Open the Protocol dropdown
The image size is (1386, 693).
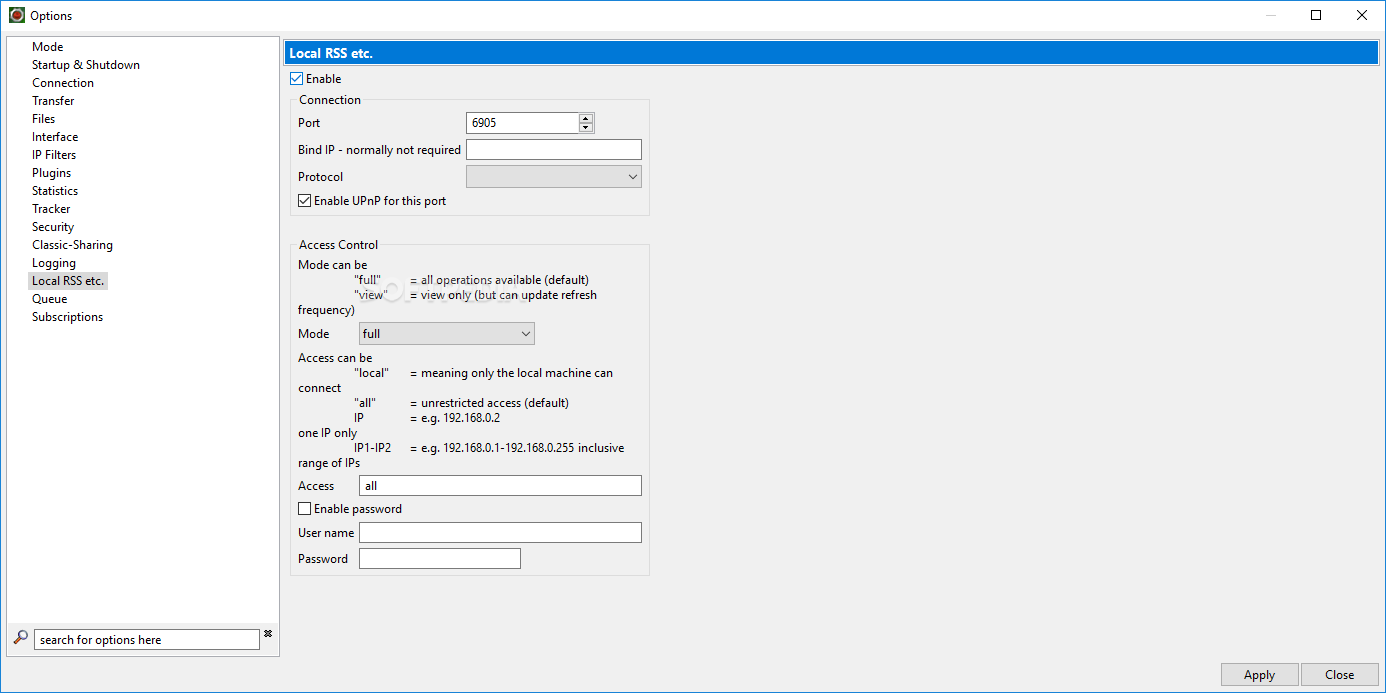[x=554, y=177]
